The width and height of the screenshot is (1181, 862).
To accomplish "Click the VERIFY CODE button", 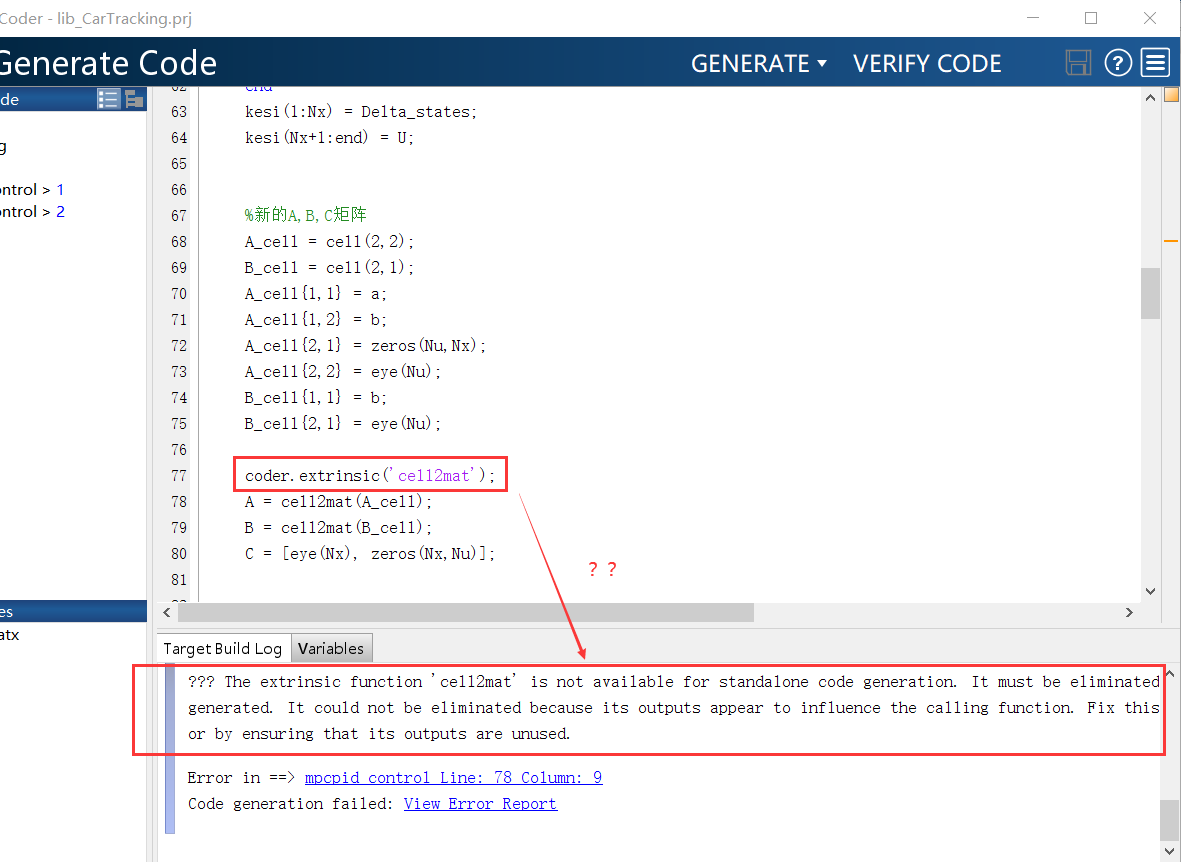I will 927,62.
